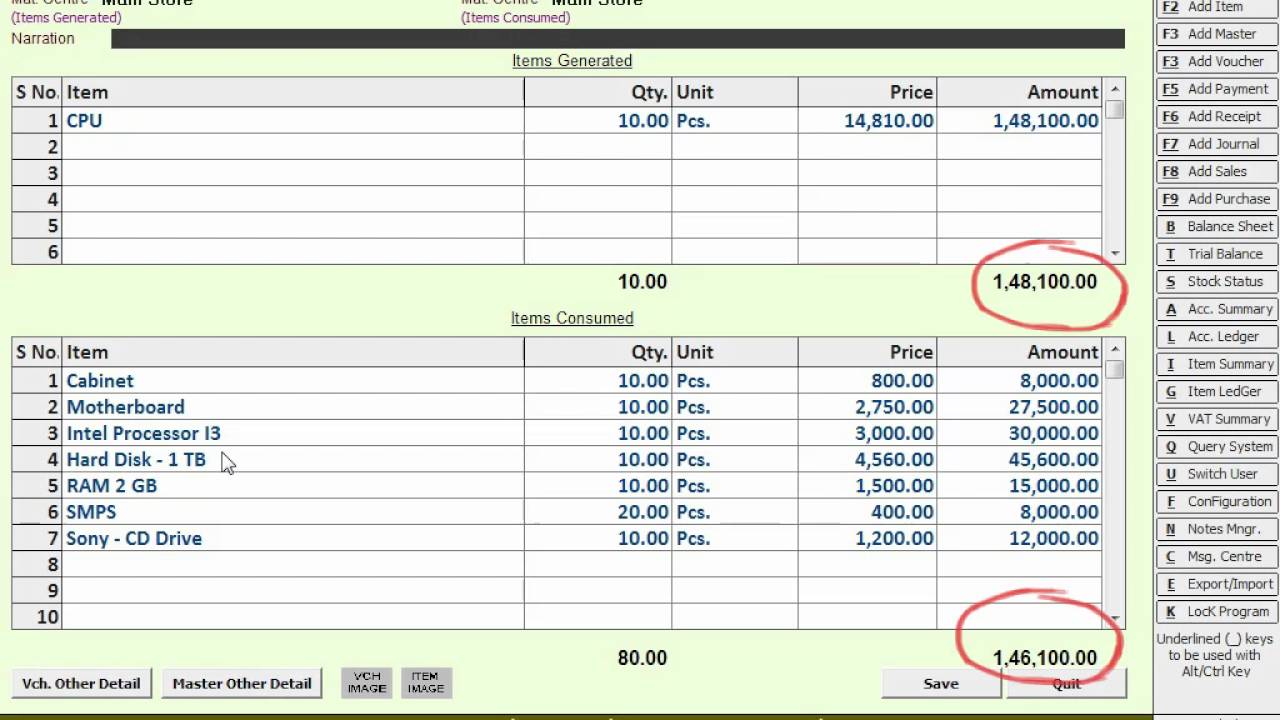Open the Trial Balance report
Viewport: 1280px width, 720px height.
[1217, 254]
